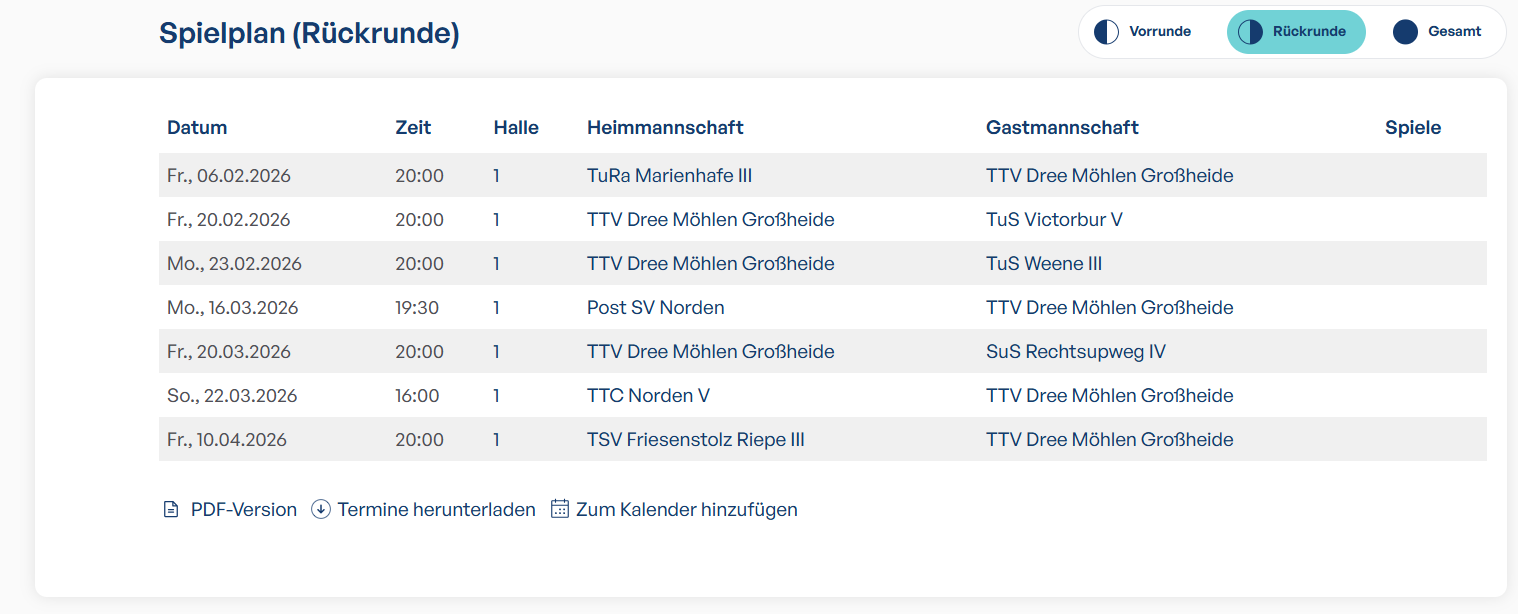Click the Datum column header
Image resolution: width=1518 pixels, height=614 pixels.
(197, 128)
